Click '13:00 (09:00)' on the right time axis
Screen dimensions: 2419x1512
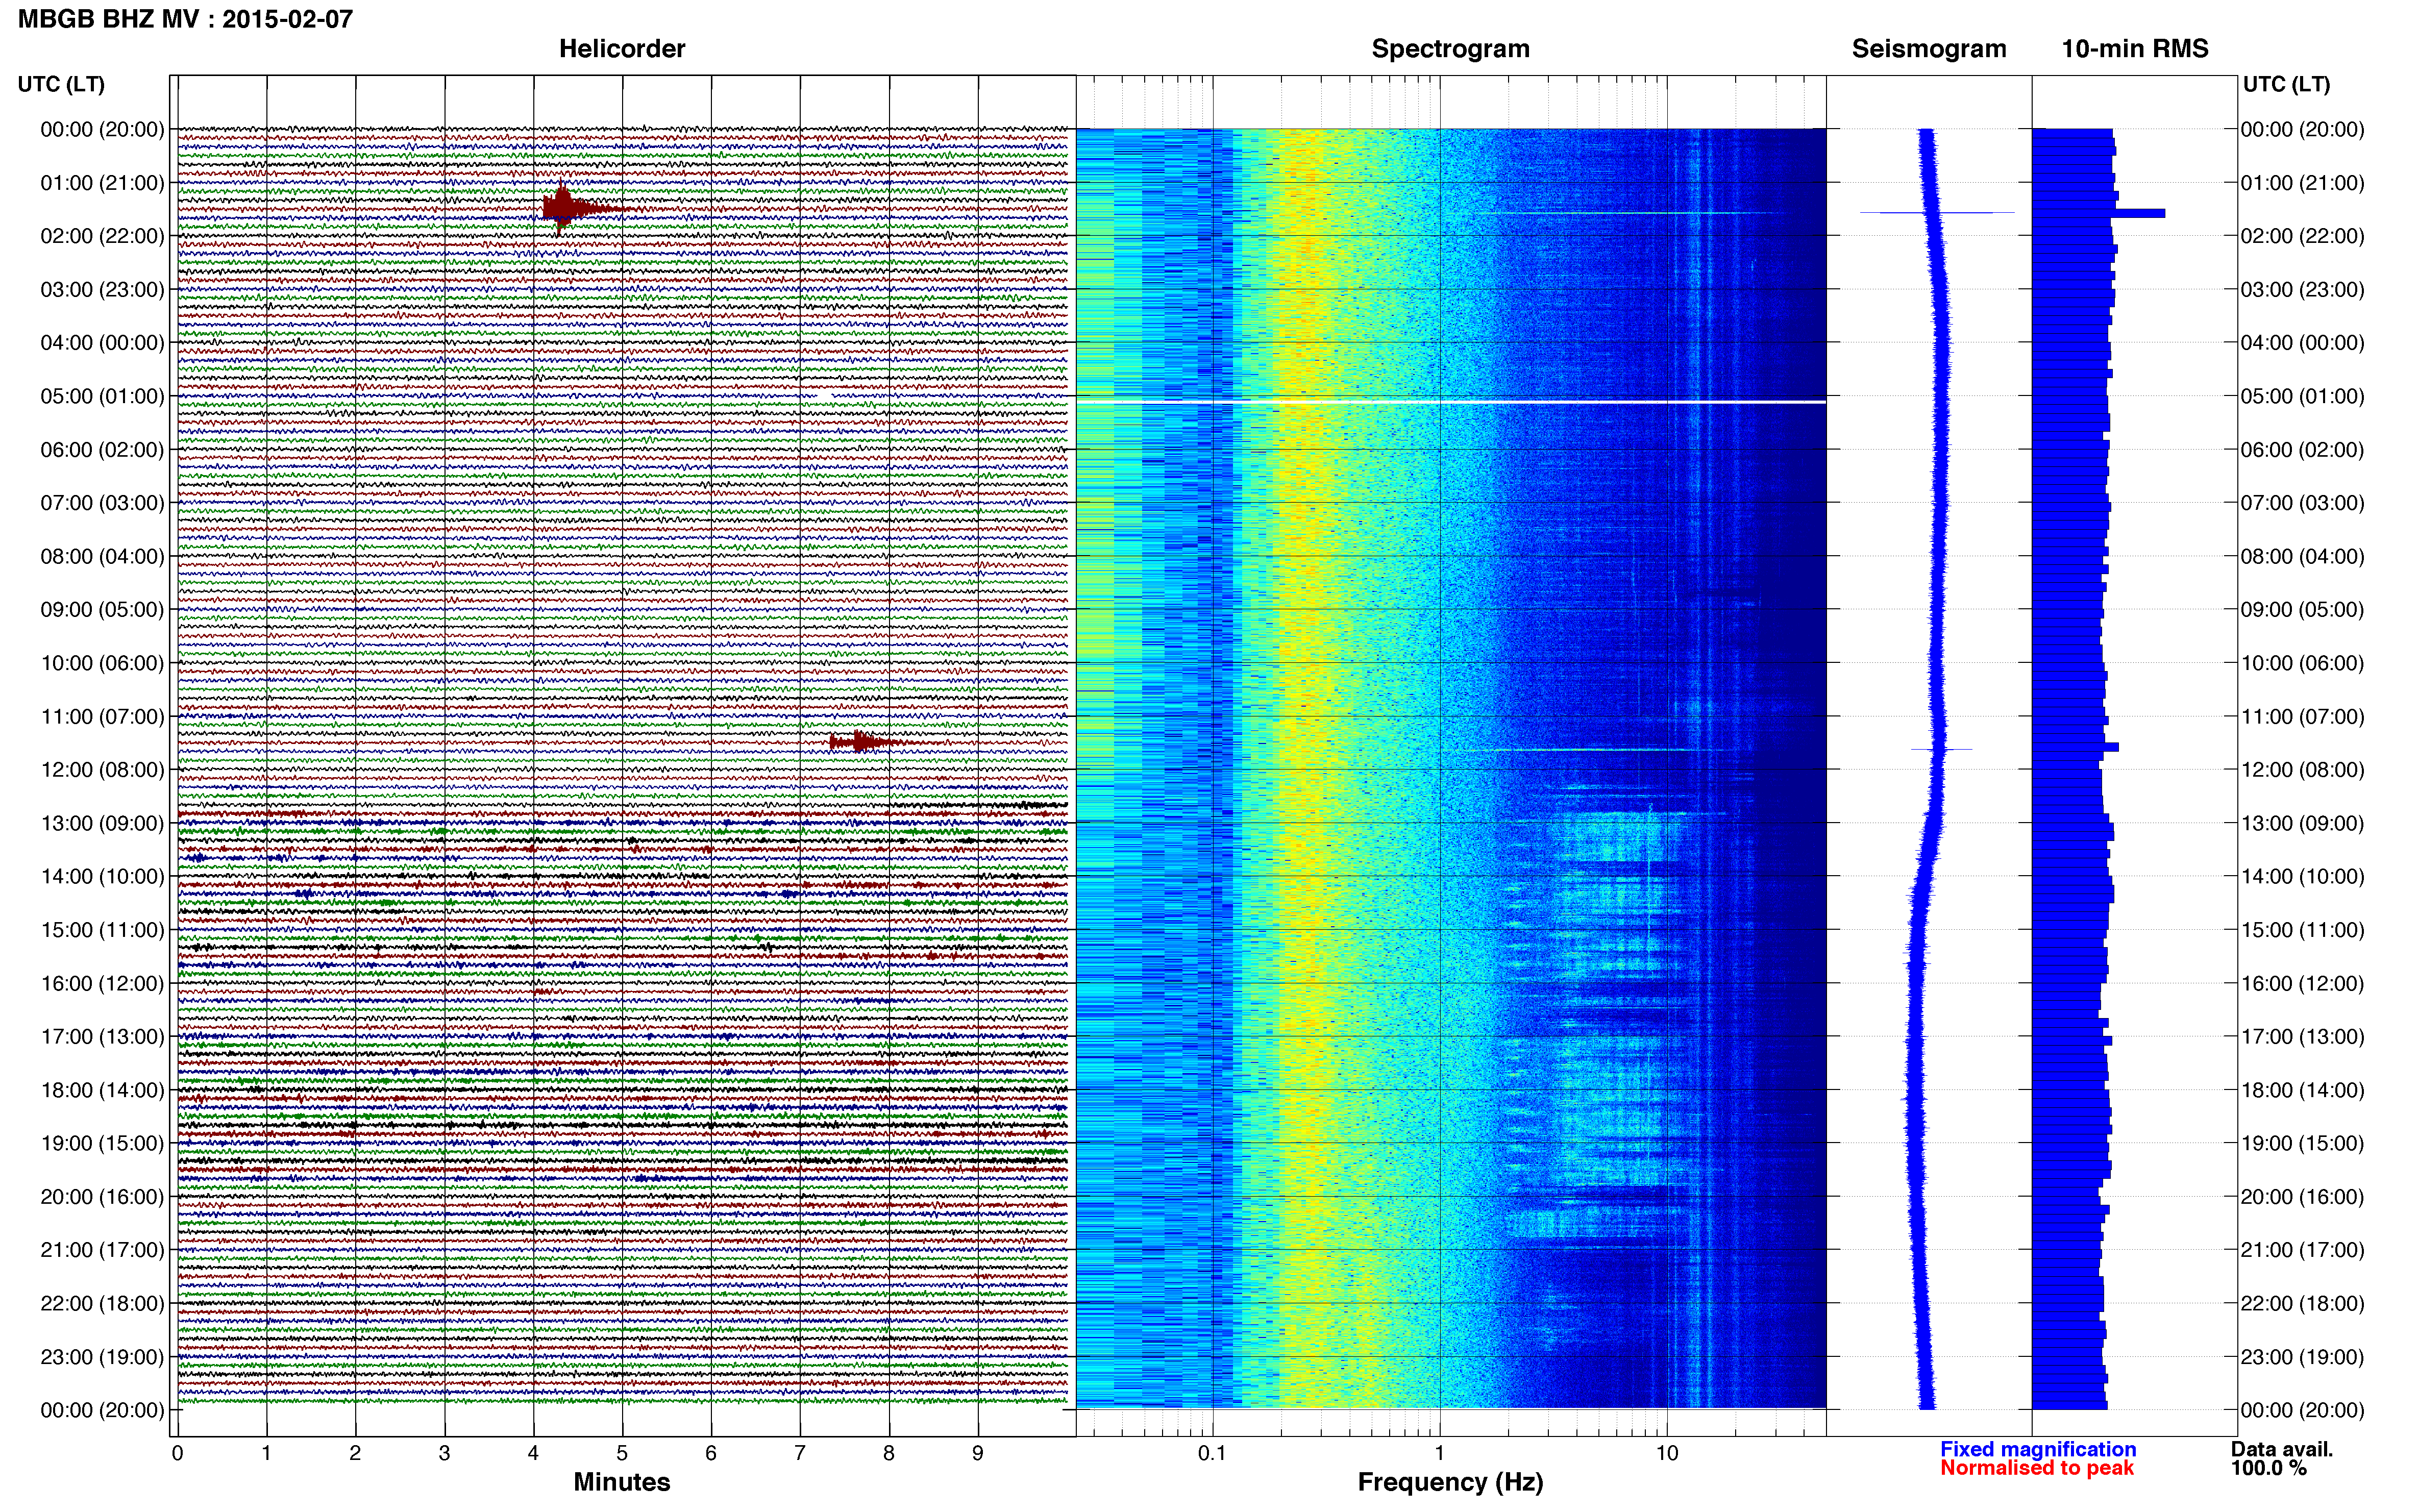coord(2302,823)
